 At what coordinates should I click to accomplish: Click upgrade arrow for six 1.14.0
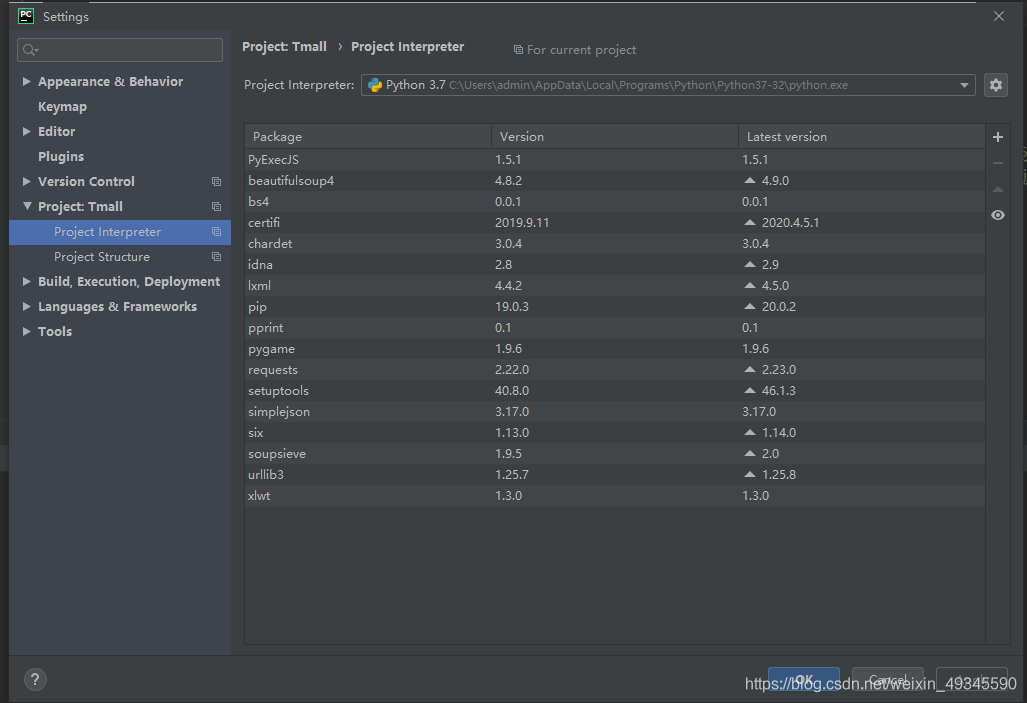pyautogui.click(x=750, y=432)
